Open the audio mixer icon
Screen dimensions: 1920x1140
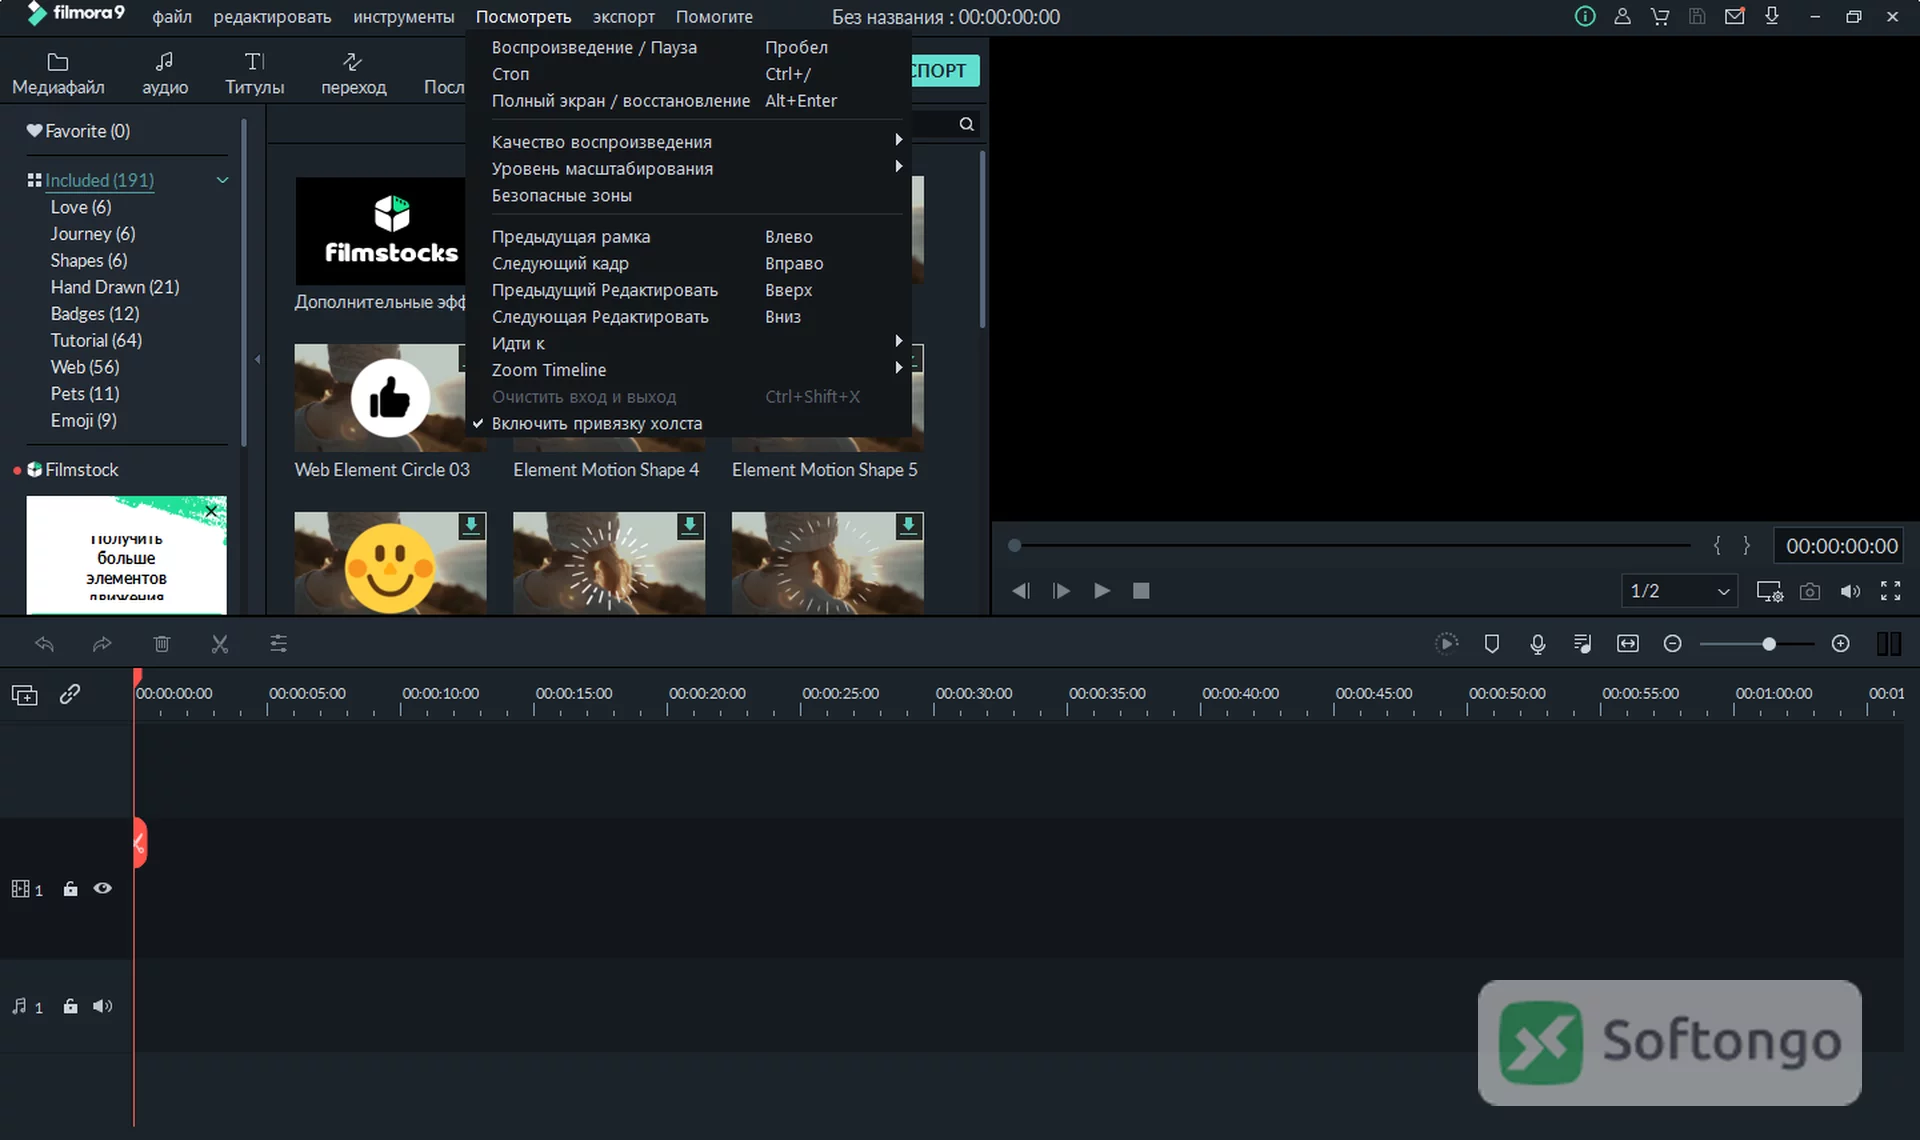point(1582,644)
